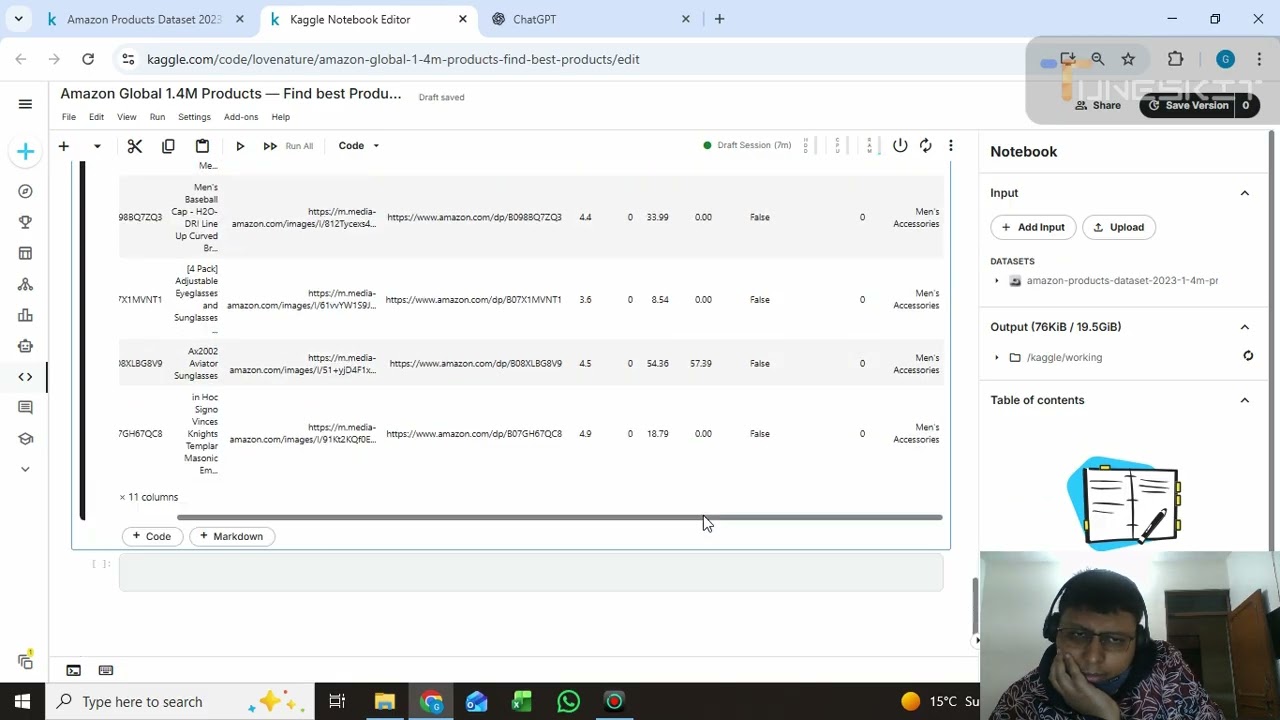Click the Run All button
The image size is (1280, 720).
(288, 146)
